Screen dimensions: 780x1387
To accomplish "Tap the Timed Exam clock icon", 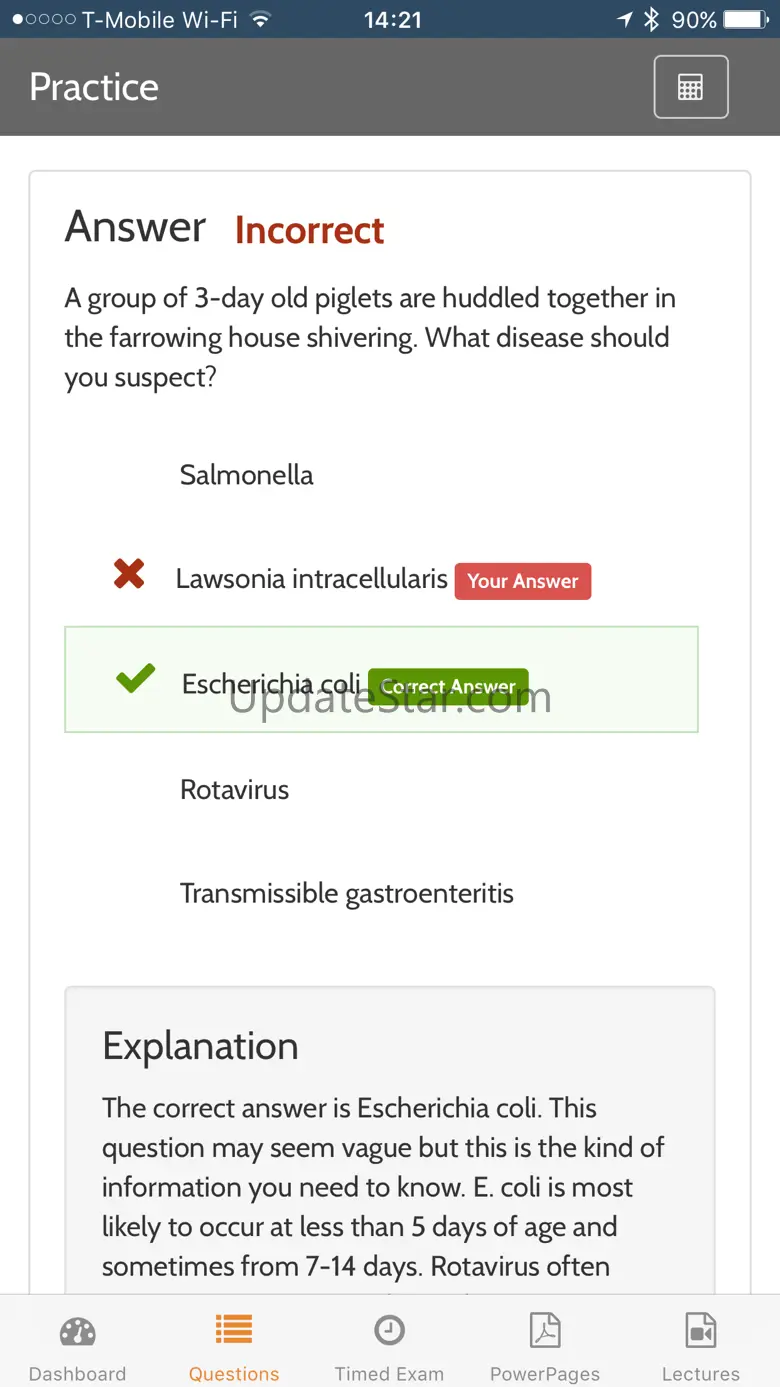I will point(389,1330).
